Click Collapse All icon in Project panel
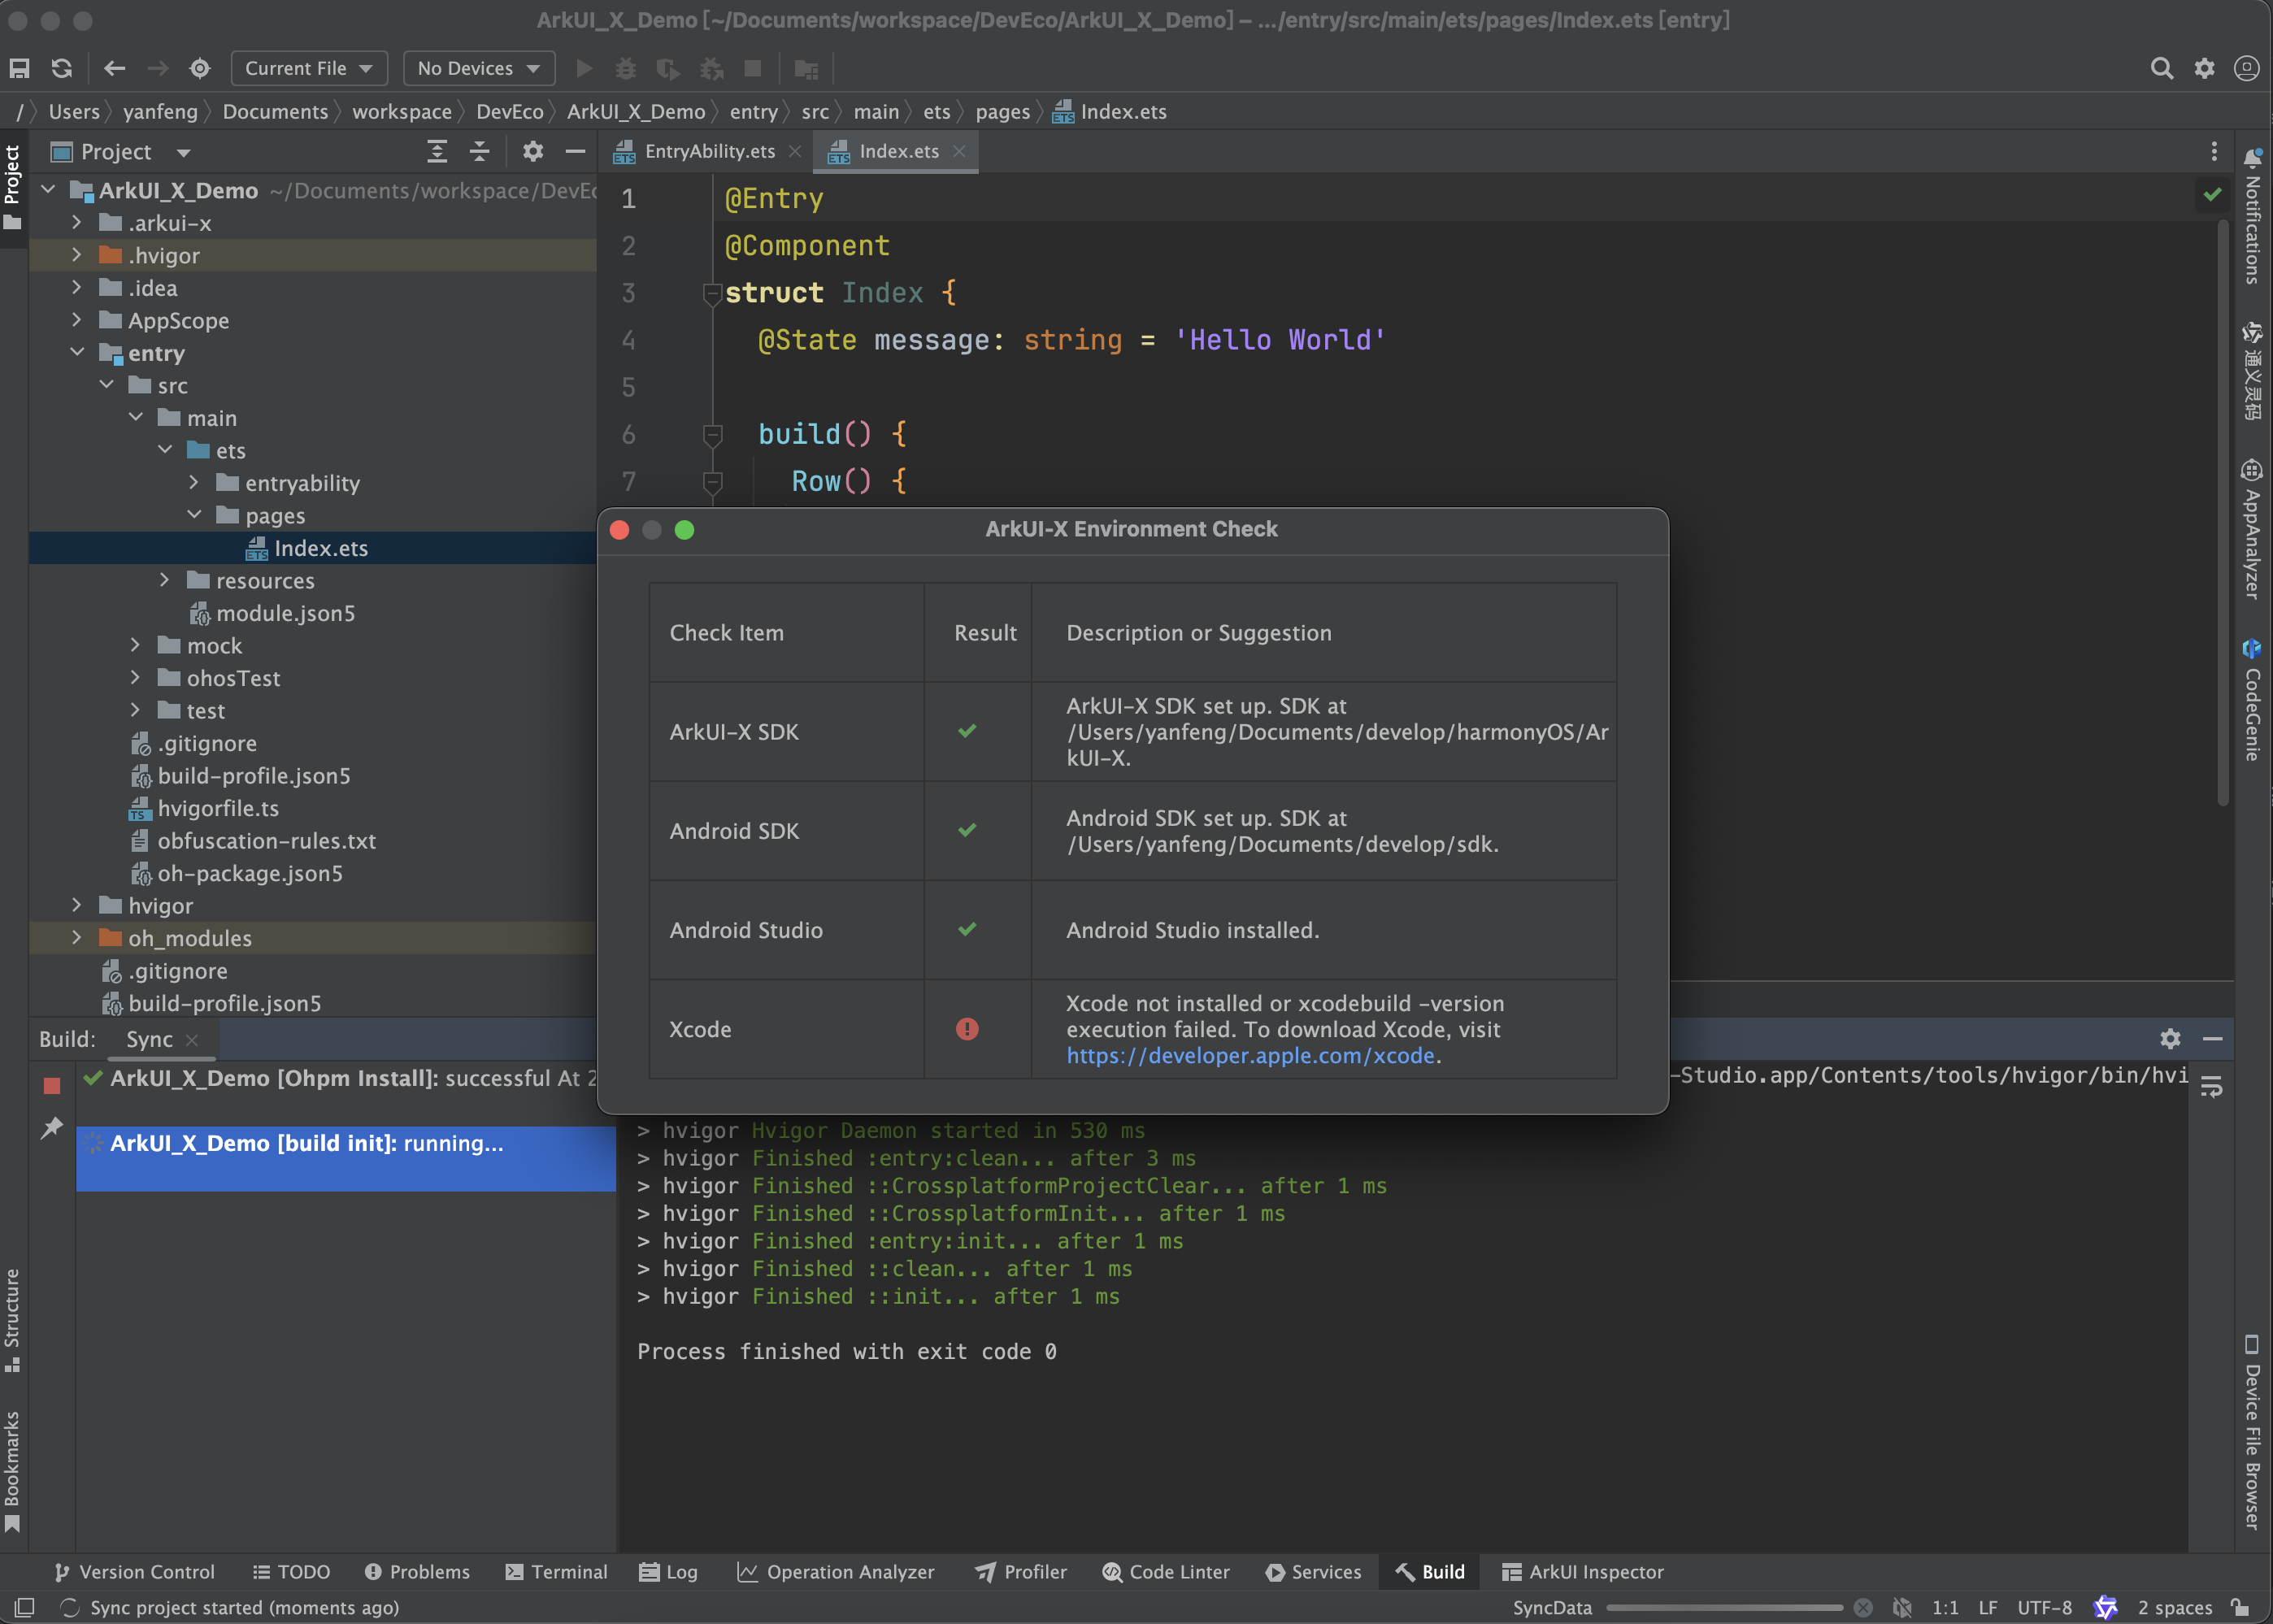 click(480, 152)
